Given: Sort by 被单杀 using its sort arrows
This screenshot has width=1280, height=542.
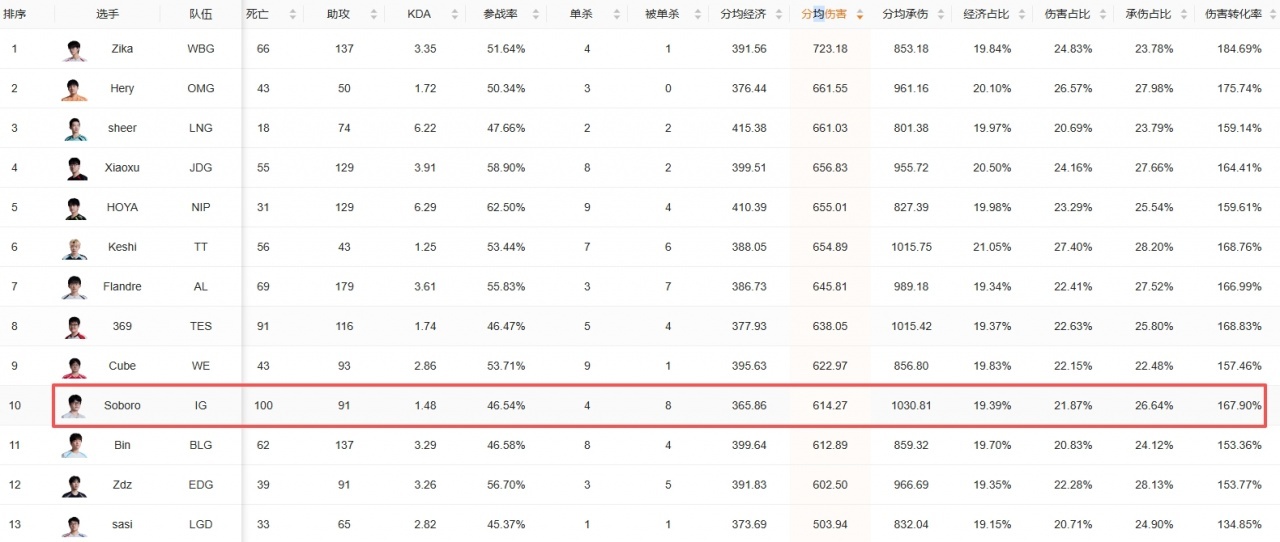Looking at the screenshot, I should 698,15.
